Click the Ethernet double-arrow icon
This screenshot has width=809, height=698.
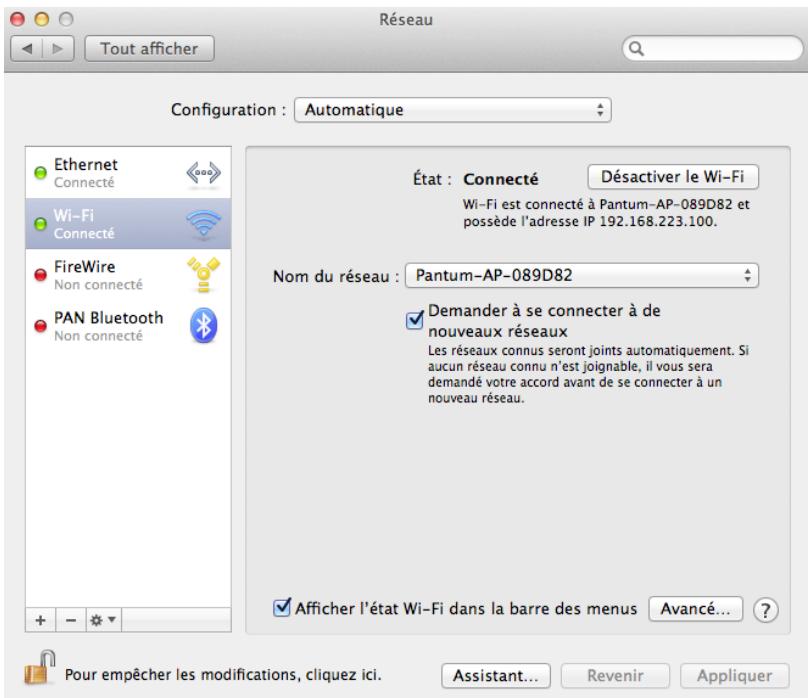(203, 172)
